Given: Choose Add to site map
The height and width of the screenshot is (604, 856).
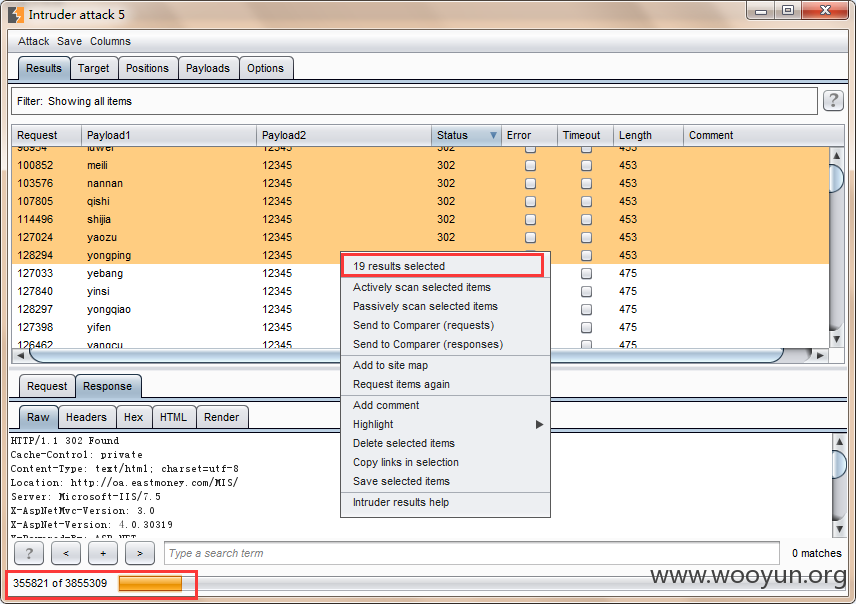Looking at the screenshot, I should [445, 365].
